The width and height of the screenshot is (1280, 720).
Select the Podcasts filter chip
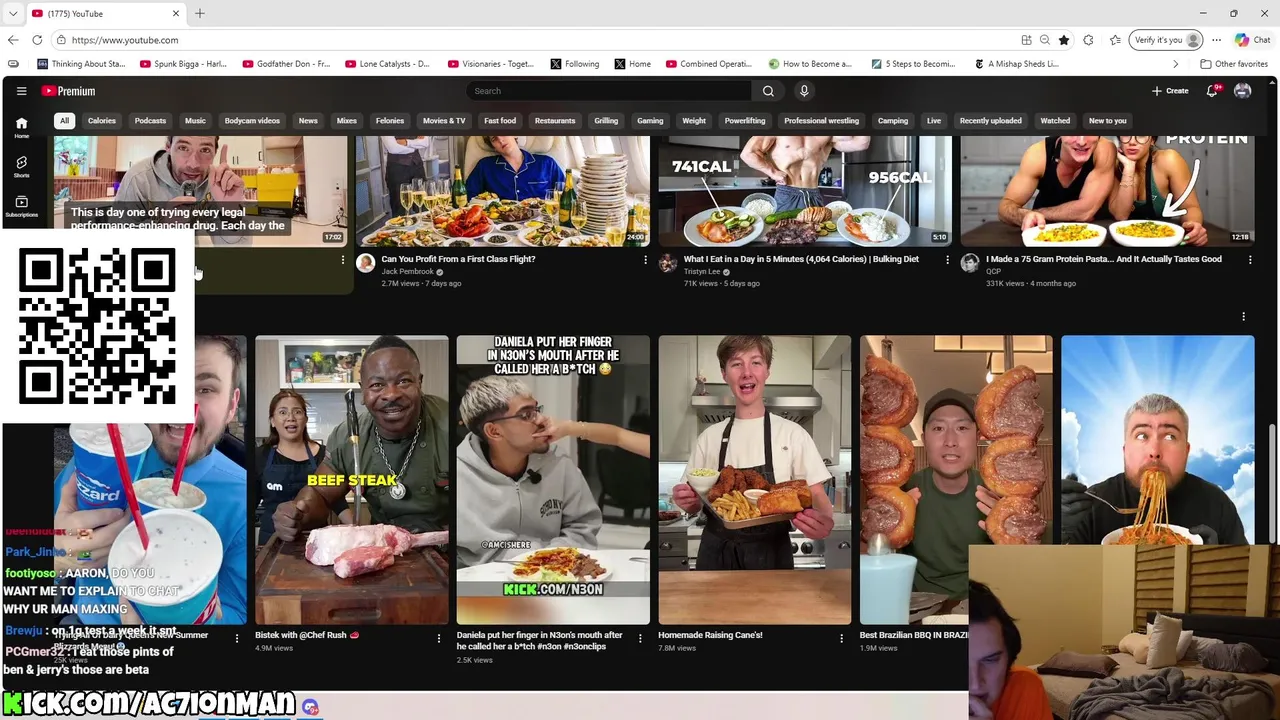[x=150, y=121]
